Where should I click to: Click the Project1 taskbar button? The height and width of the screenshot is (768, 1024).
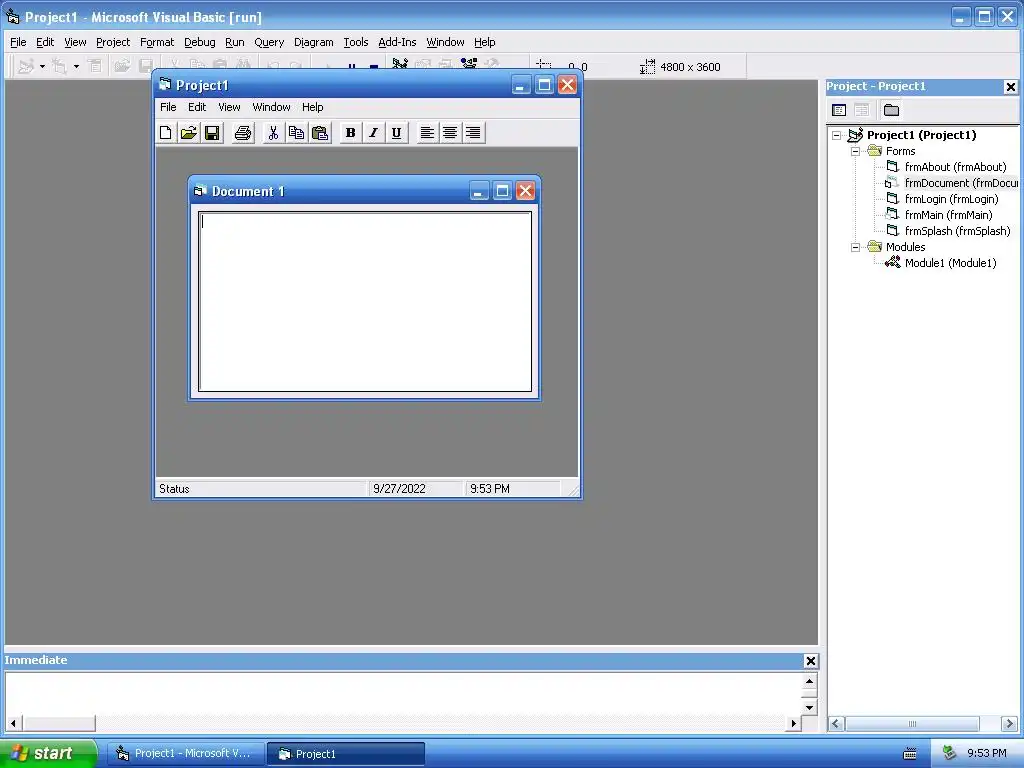[346, 754]
